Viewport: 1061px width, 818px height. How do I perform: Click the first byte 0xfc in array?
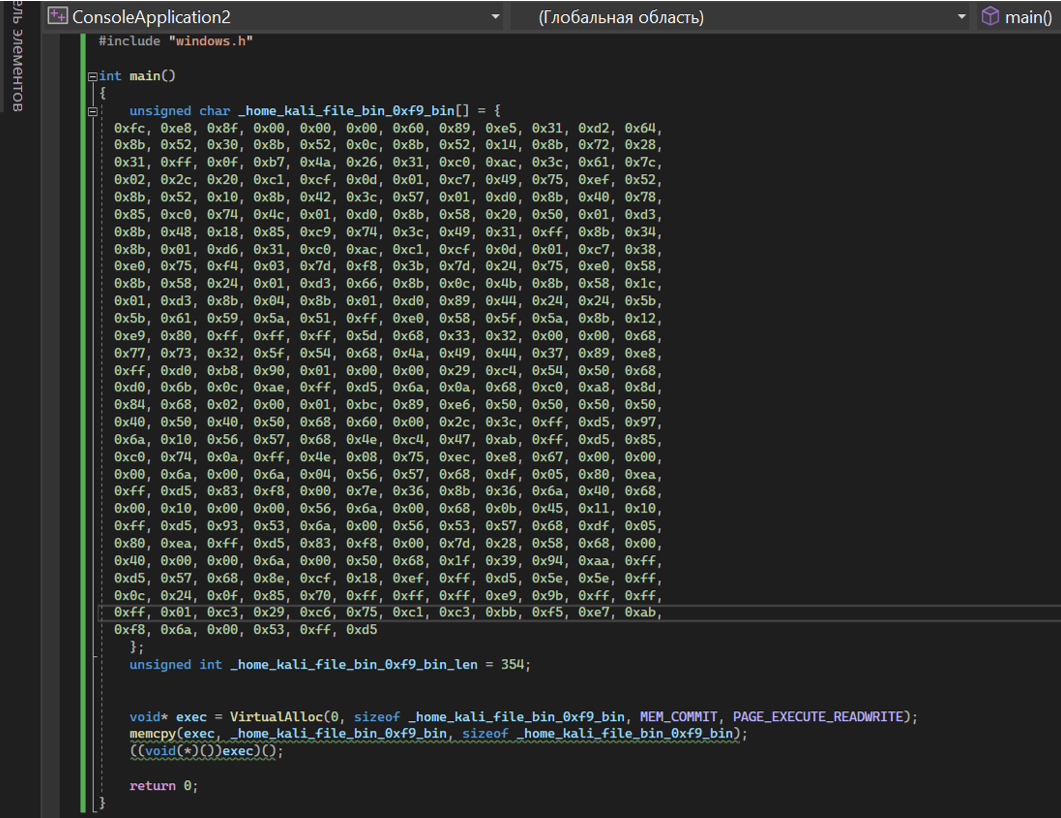click(129, 128)
